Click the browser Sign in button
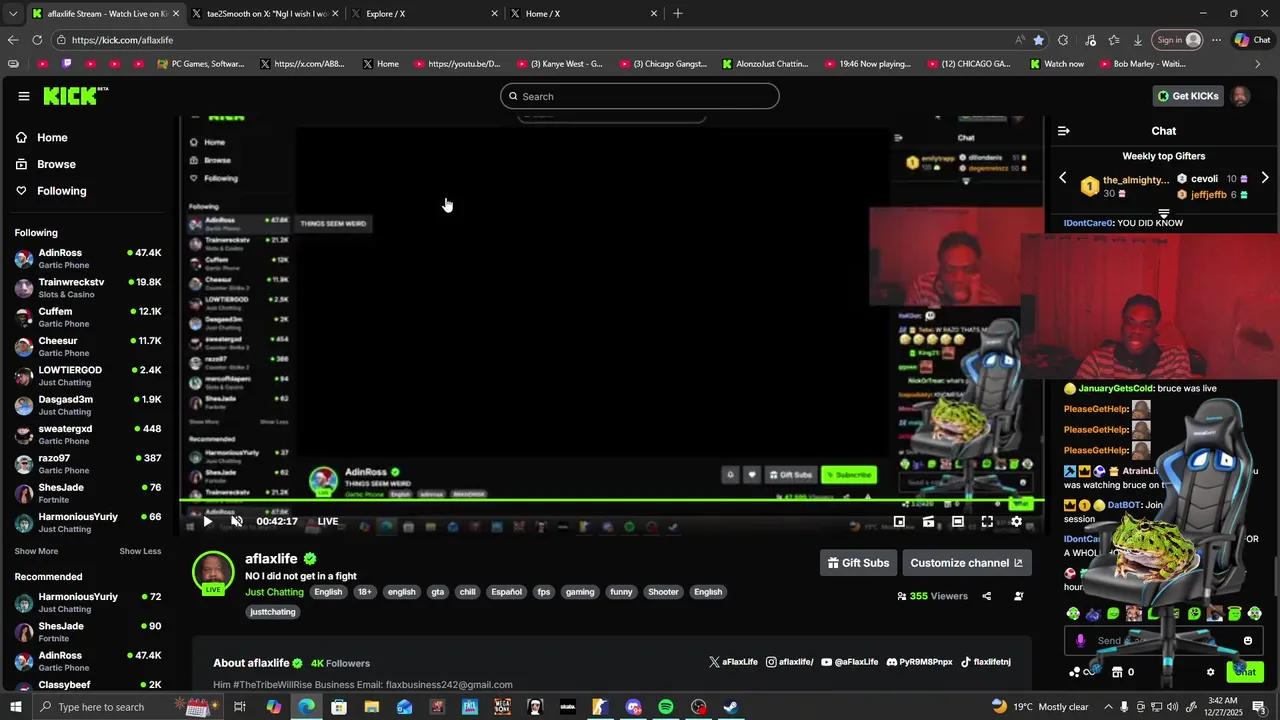1280x720 pixels. [1178, 40]
